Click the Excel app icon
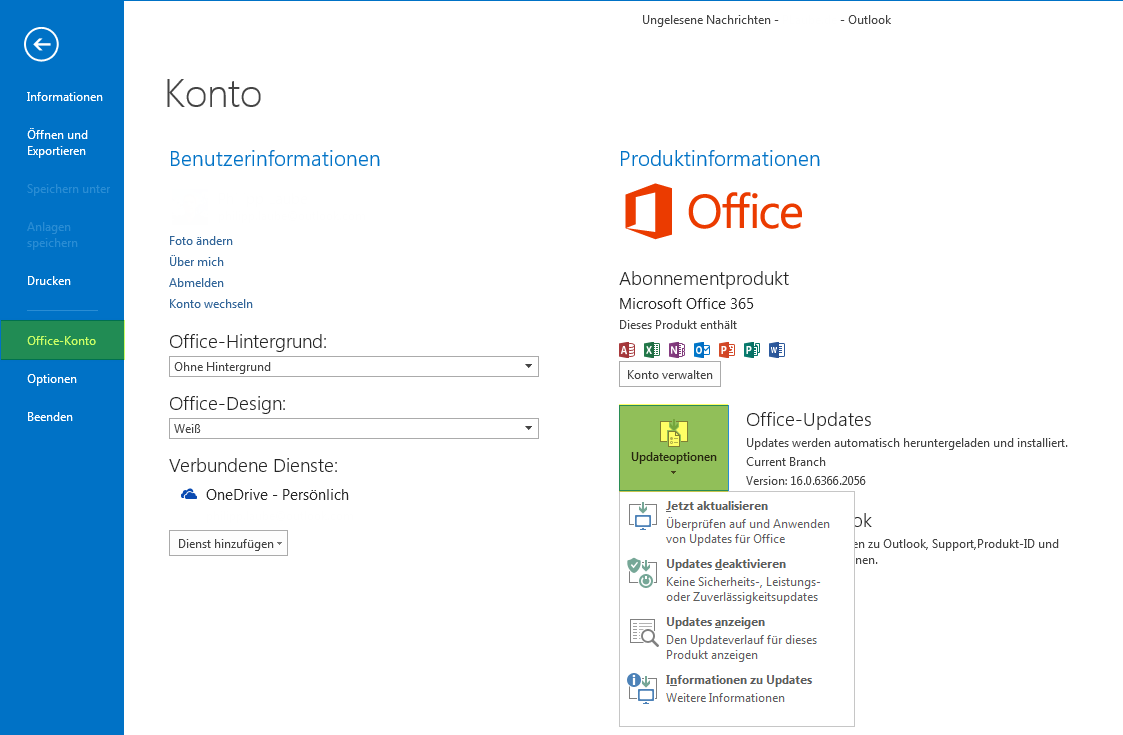This screenshot has height=735, width=1123. pyautogui.click(x=652, y=350)
